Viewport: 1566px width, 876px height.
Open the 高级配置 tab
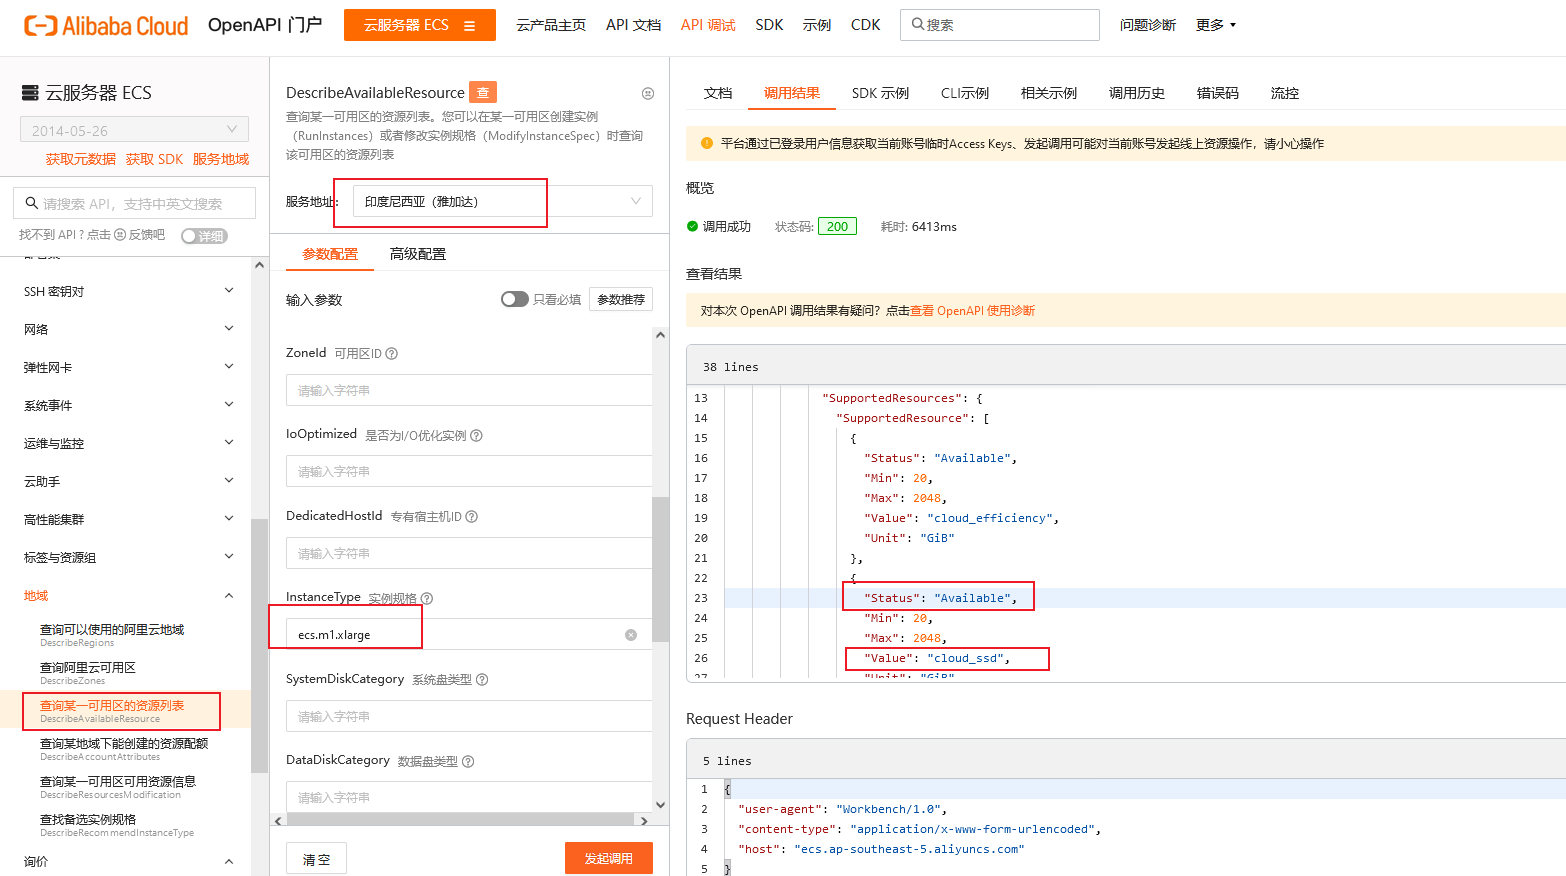(x=418, y=254)
